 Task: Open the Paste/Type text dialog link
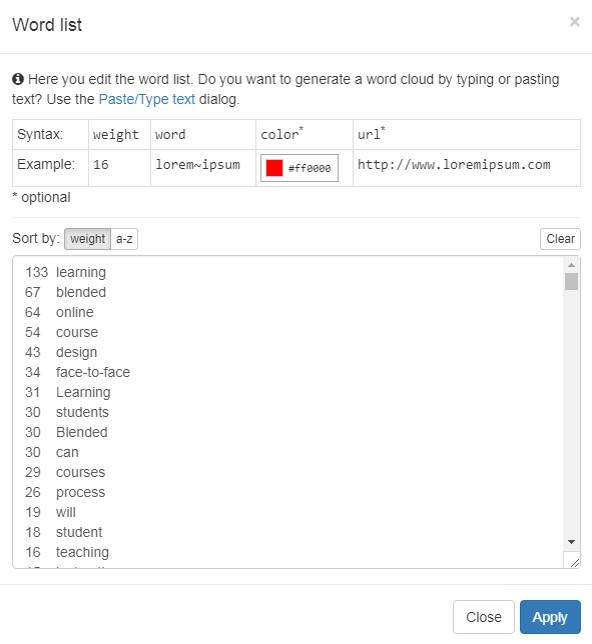[147, 99]
